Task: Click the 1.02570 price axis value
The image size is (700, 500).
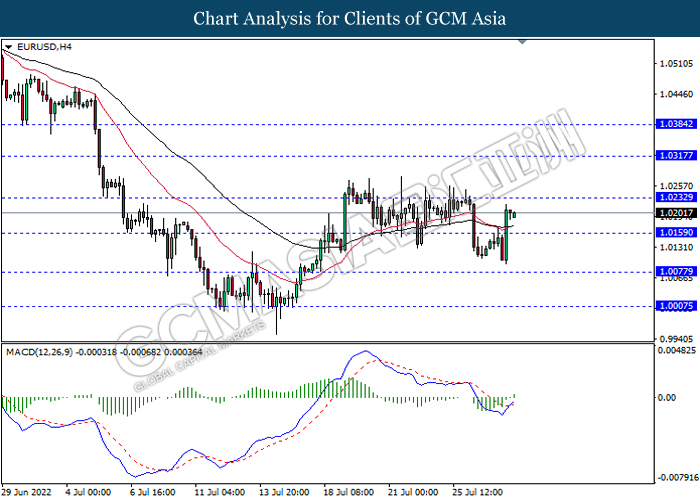Action: pos(676,186)
